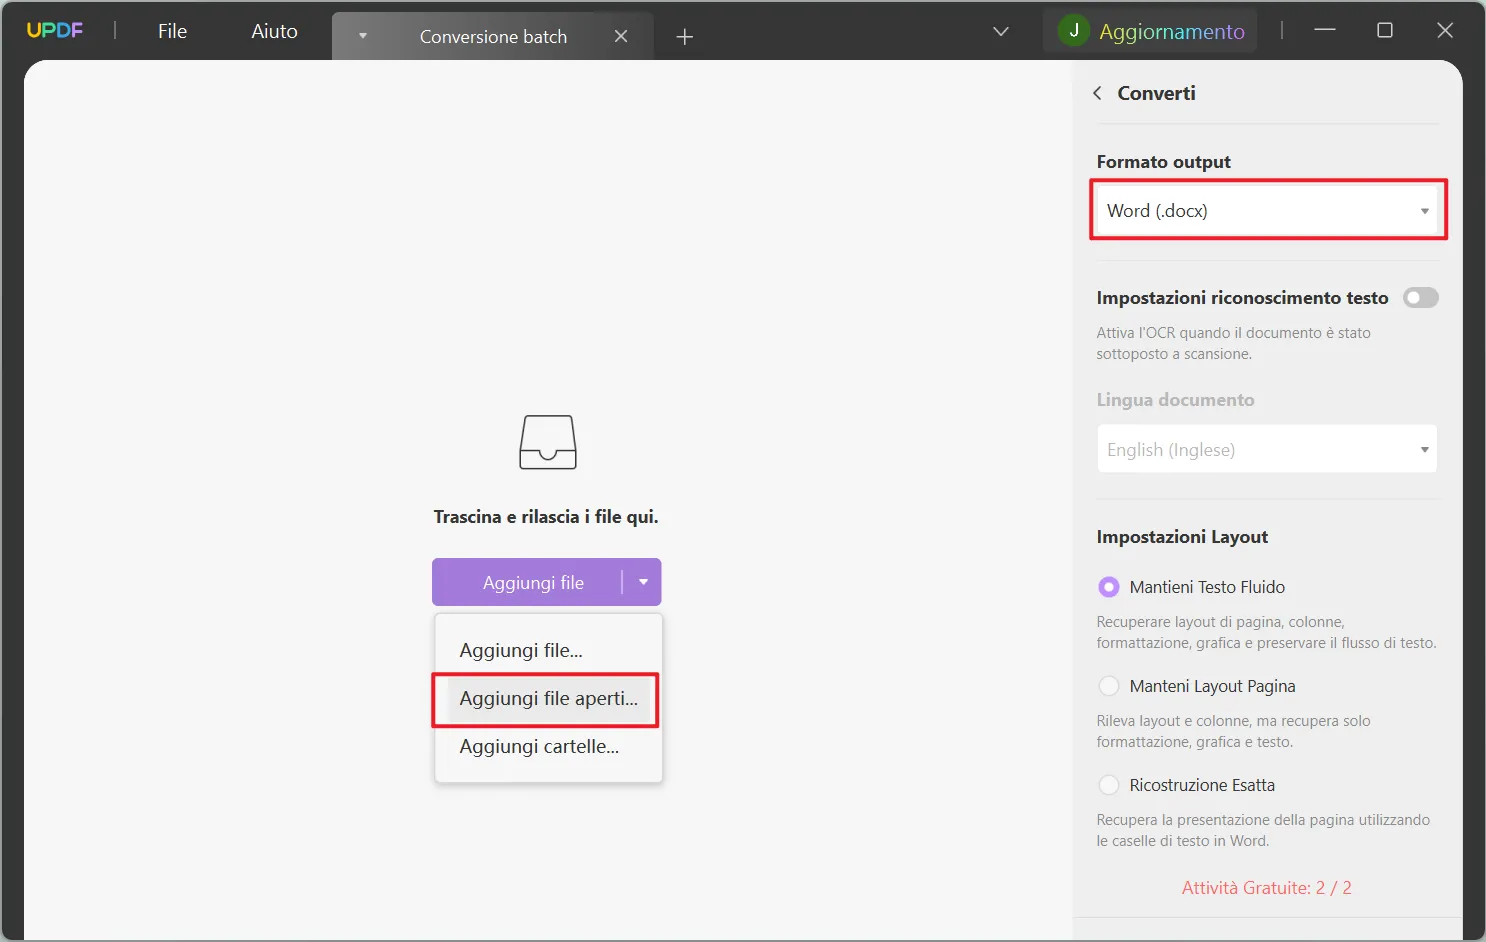Add a new tab with plus icon
1486x942 pixels.
[x=685, y=37]
